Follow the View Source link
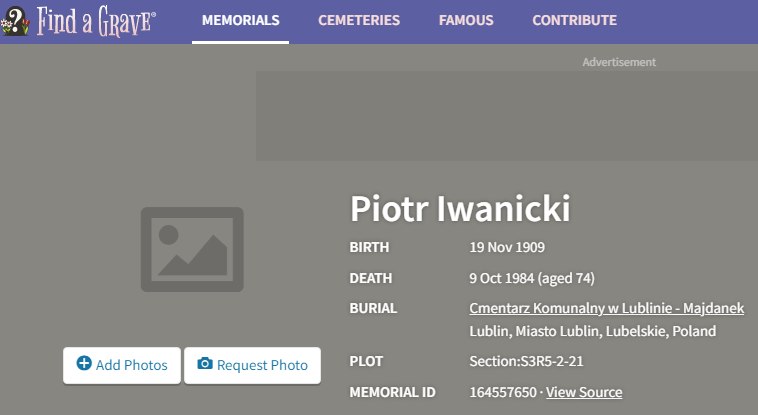 pyautogui.click(x=584, y=392)
